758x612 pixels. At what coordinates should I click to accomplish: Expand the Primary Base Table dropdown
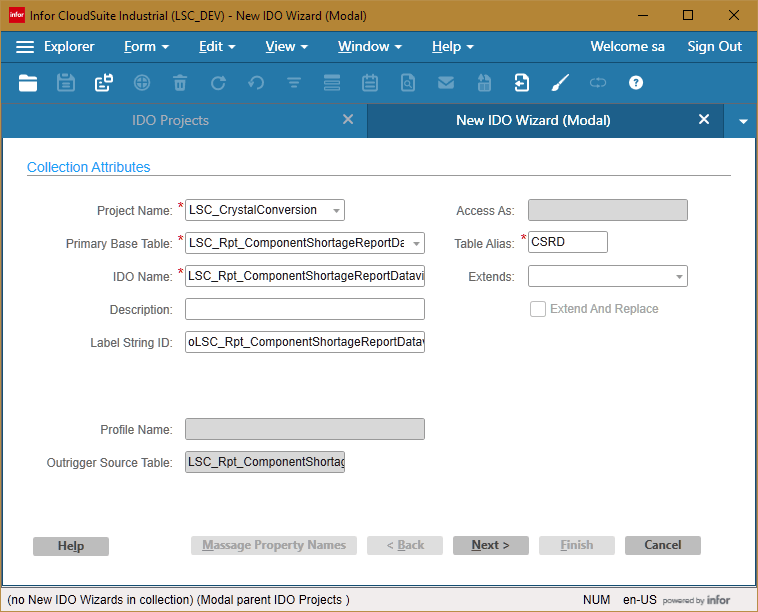[416, 244]
